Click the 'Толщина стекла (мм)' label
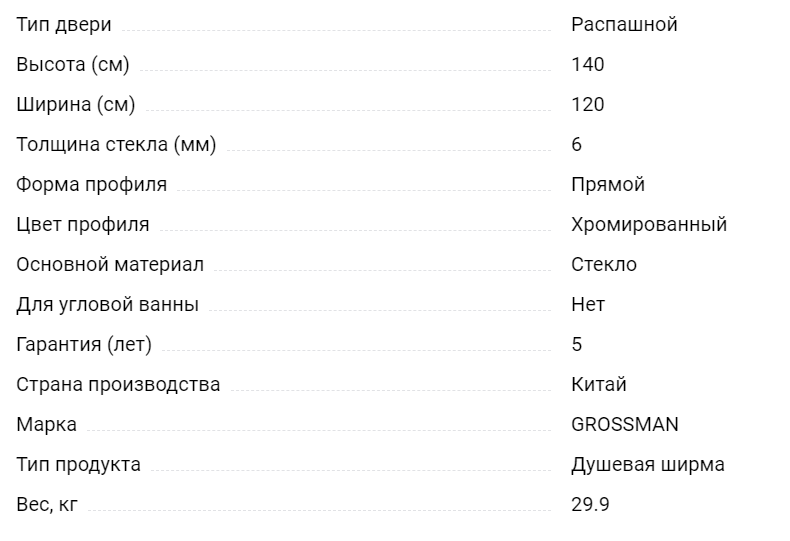This screenshot has height=541, width=790. point(116,145)
